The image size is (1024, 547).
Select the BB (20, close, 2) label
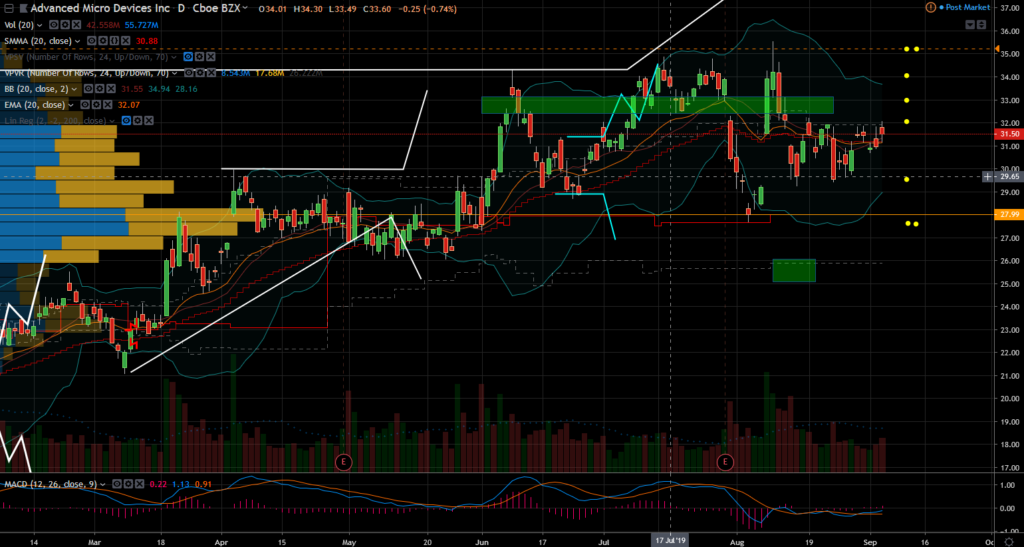click(x=36, y=89)
